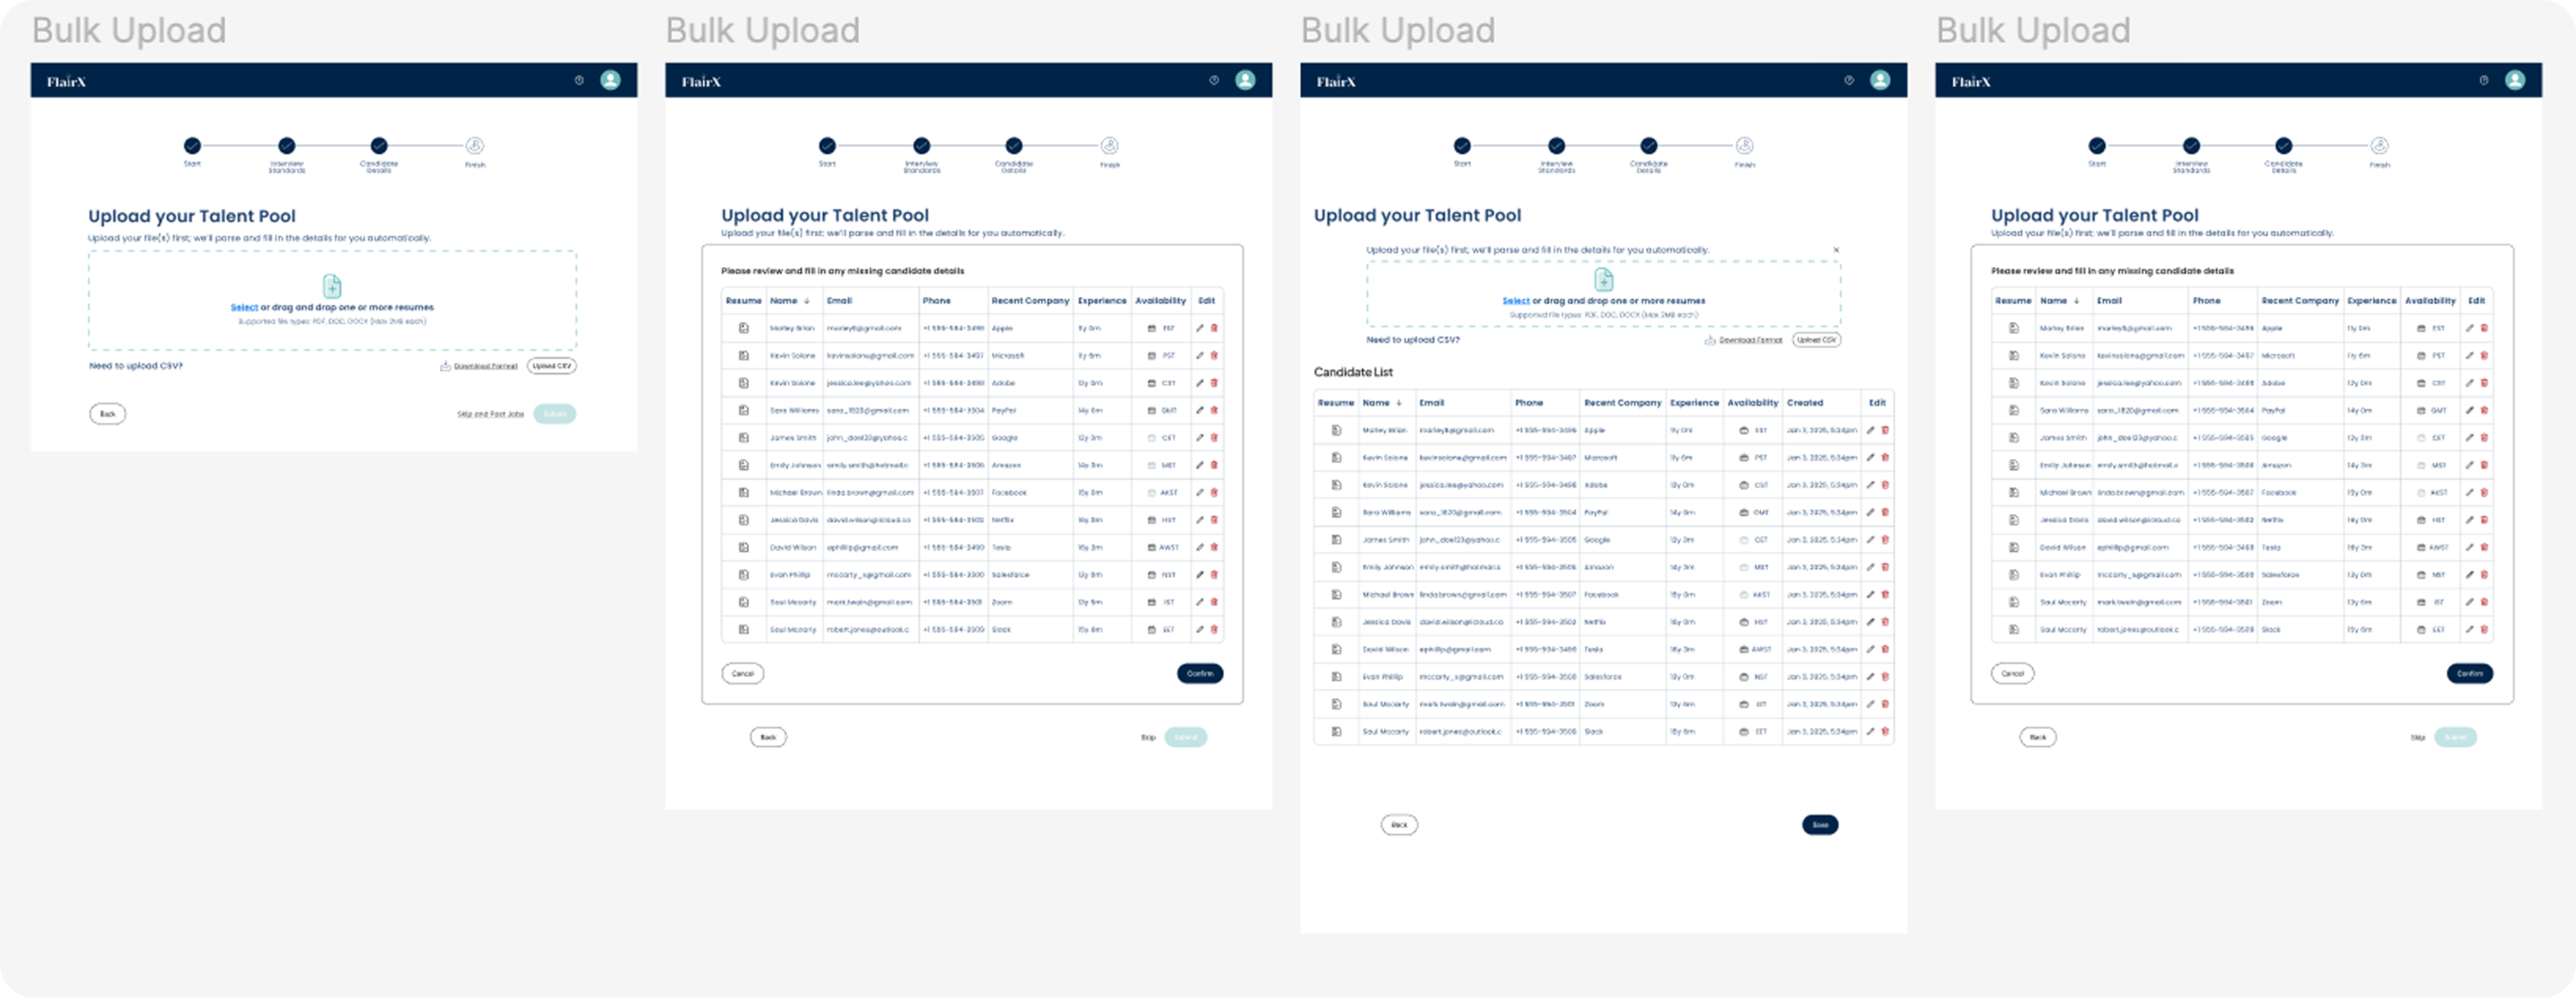Click the Submit button in the fourth frame
Screen dimensions: 2576x998
pyautogui.click(x=2455, y=738)
